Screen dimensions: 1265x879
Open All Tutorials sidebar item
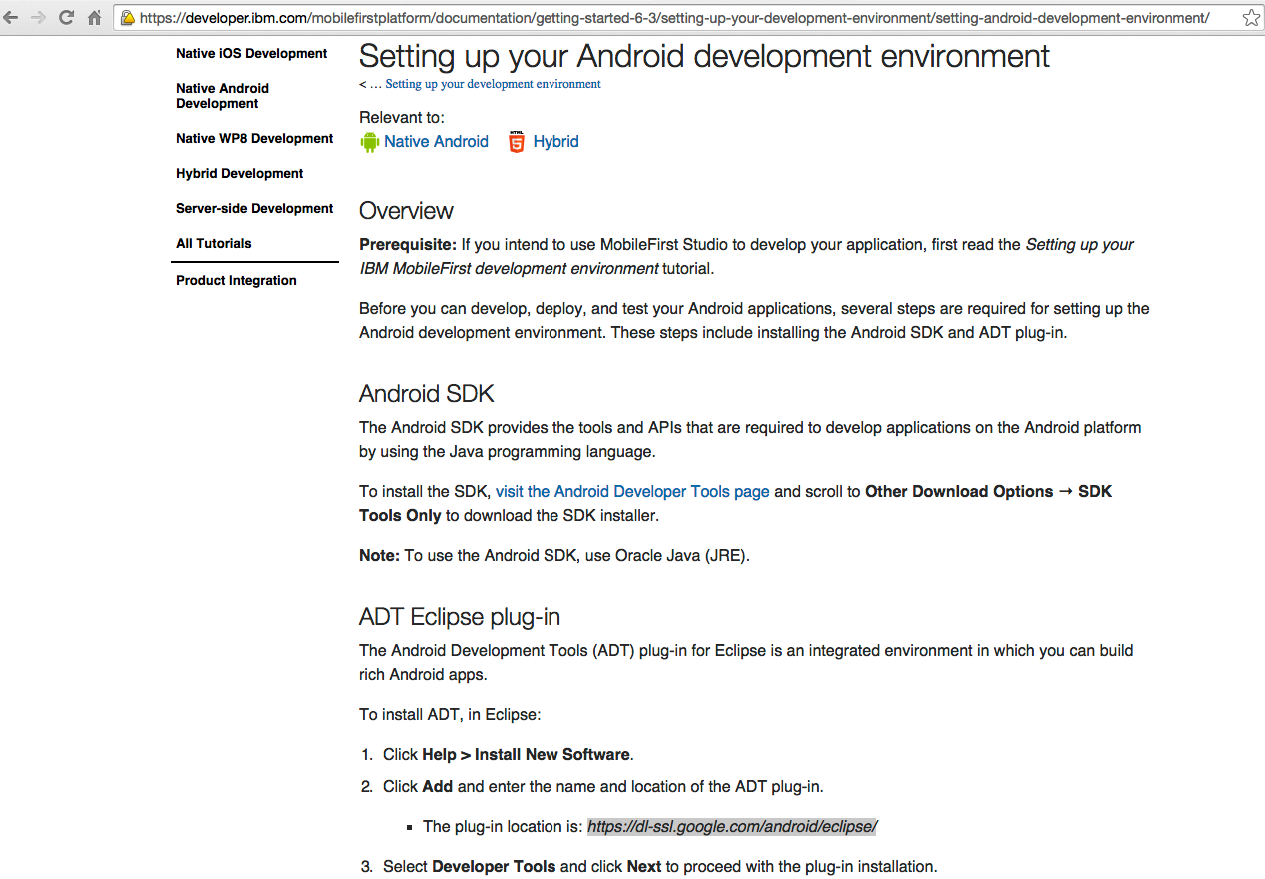[x=214, y=244]
